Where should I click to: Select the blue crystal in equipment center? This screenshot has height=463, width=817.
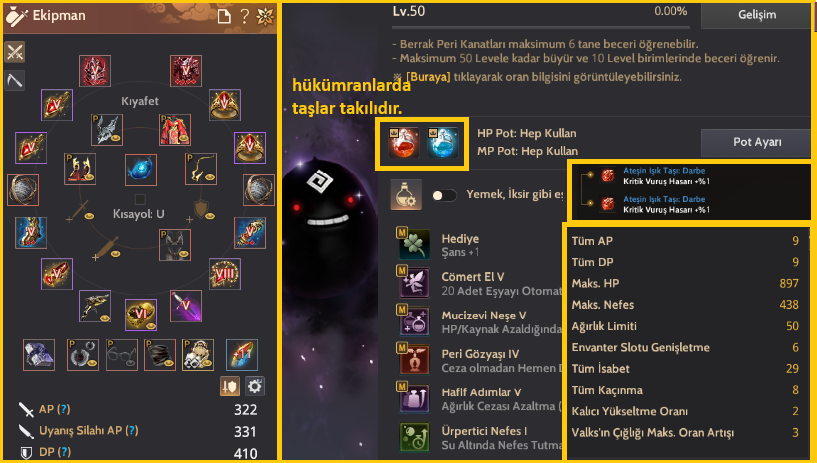(141, 170)
